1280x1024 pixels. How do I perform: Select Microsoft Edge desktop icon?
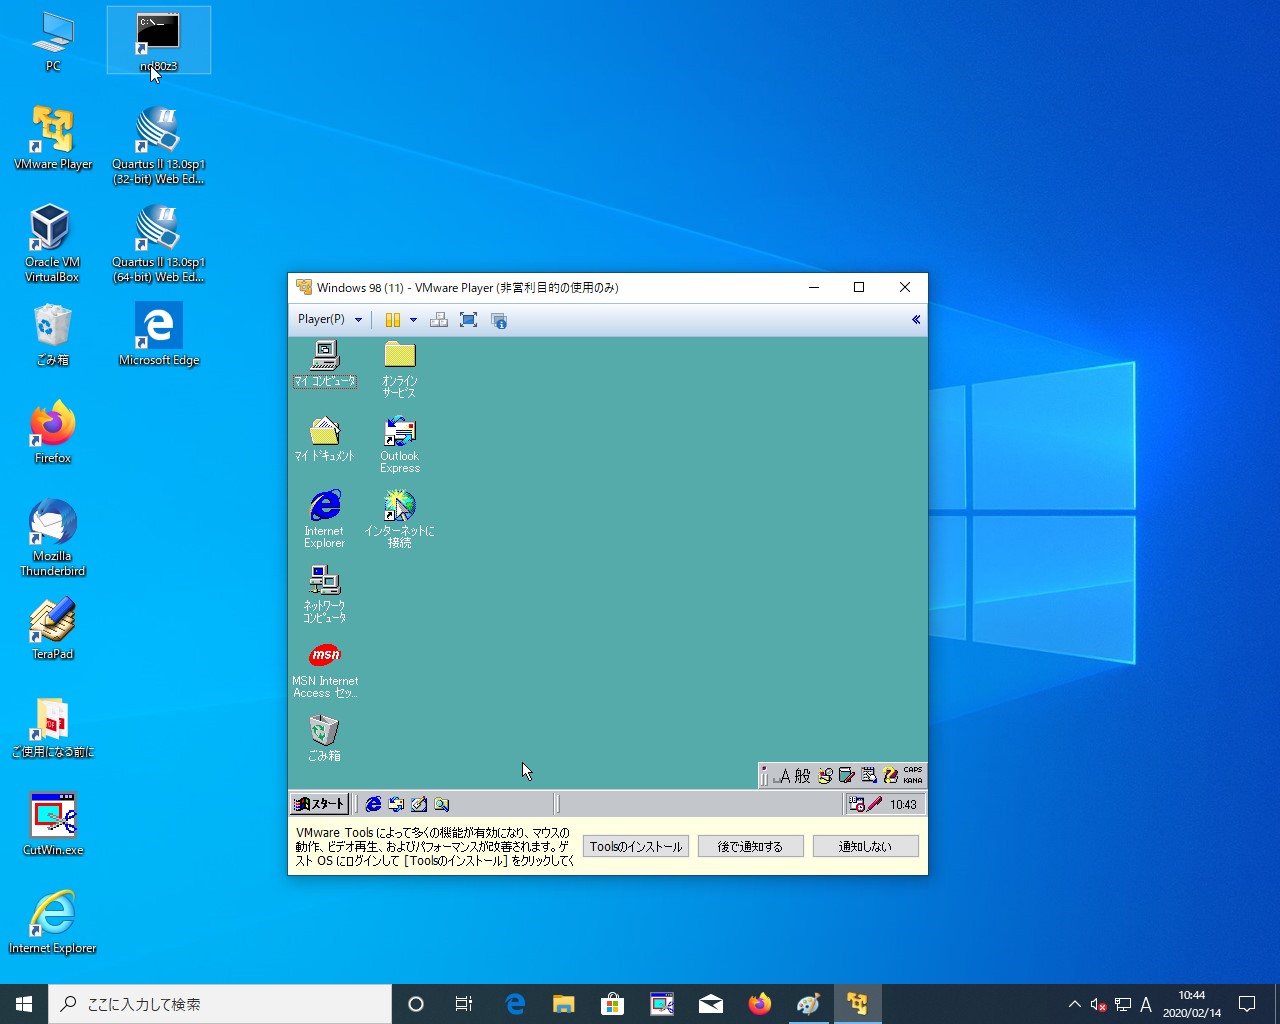pyautogui.click(x=159, y=334)
